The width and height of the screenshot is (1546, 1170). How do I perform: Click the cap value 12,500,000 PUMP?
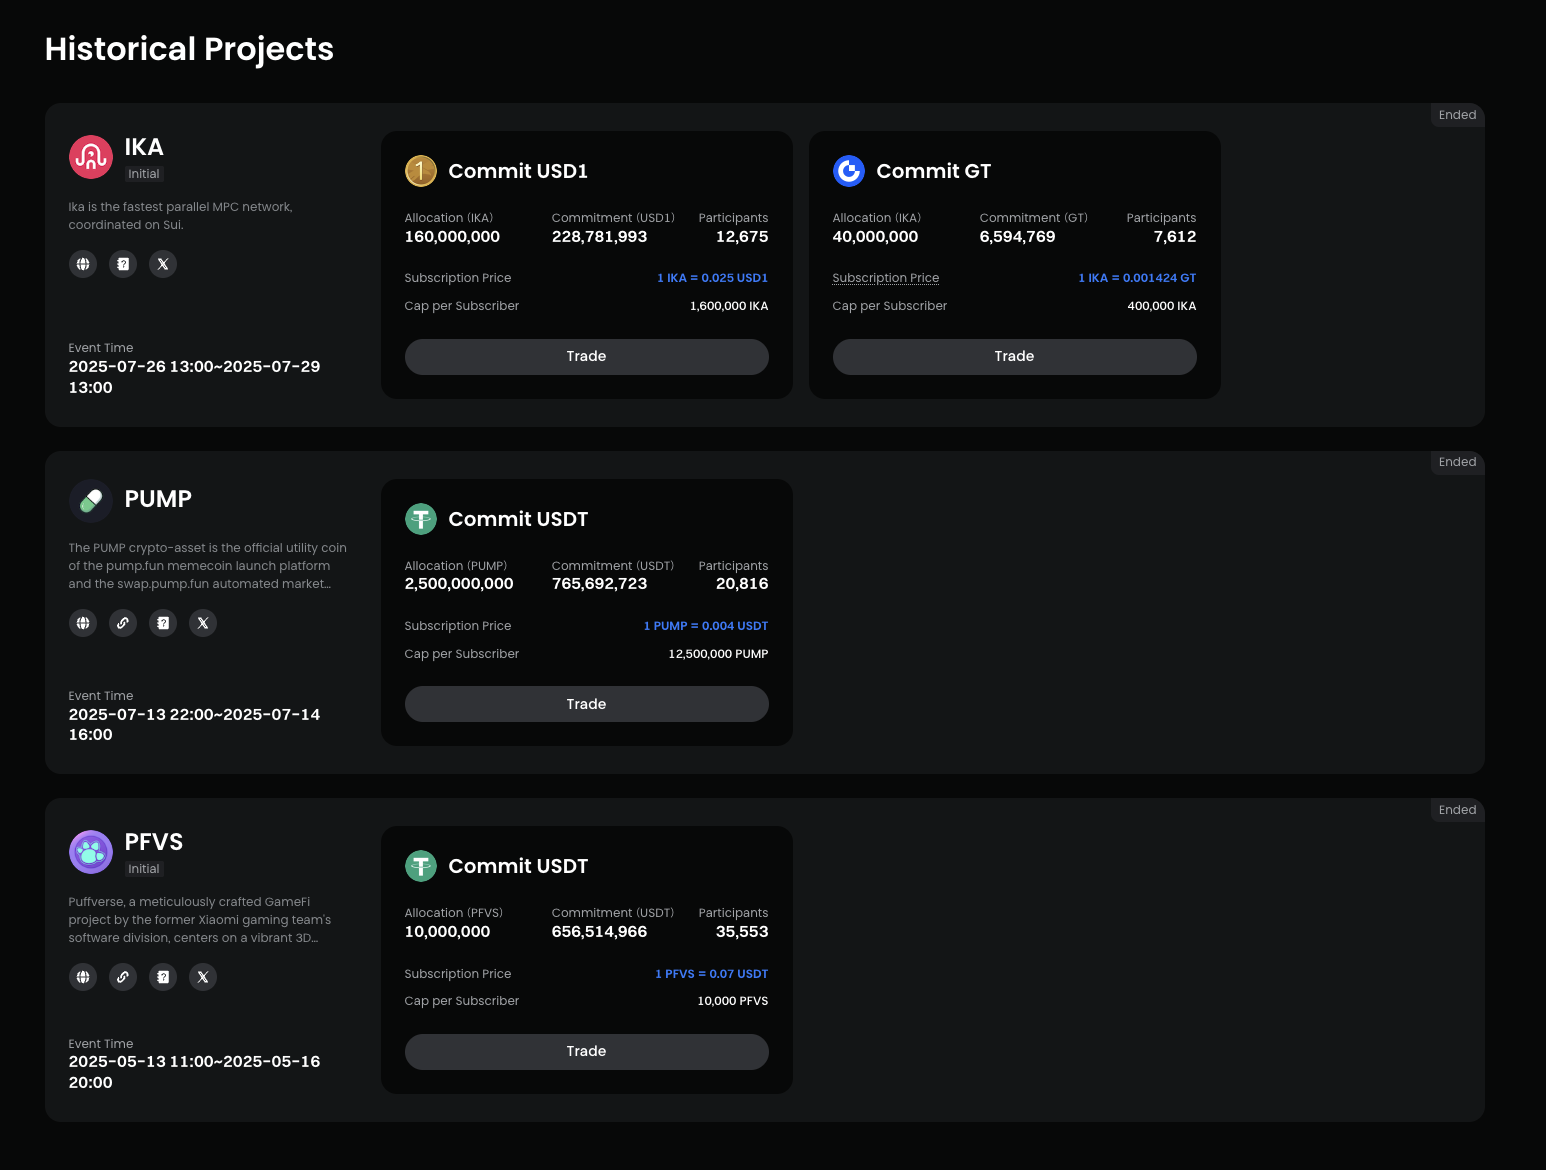[x=718, y=654]
